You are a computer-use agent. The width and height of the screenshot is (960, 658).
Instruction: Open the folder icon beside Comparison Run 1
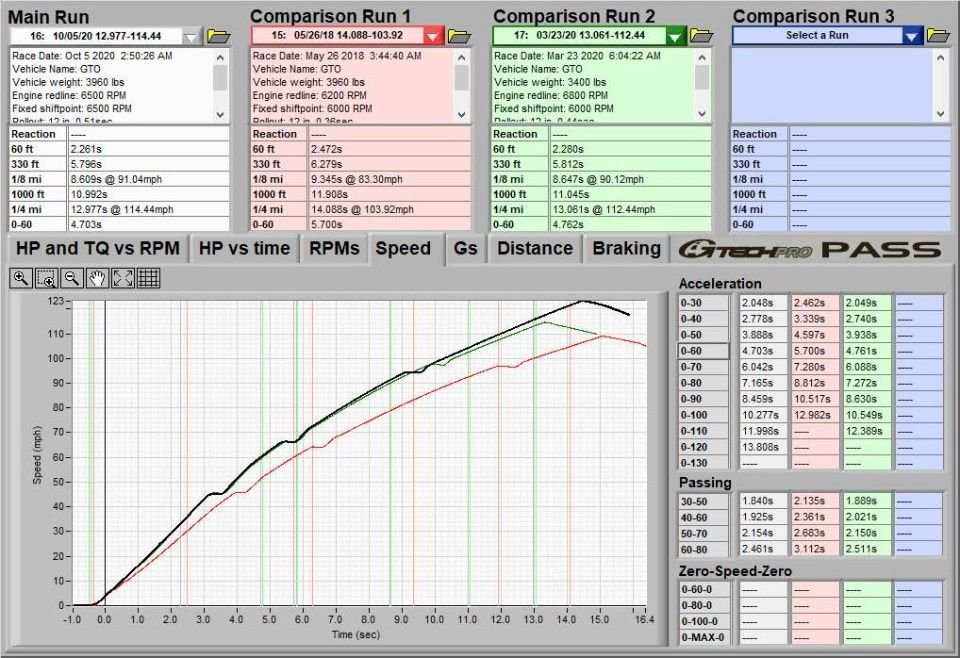[460, 36]
